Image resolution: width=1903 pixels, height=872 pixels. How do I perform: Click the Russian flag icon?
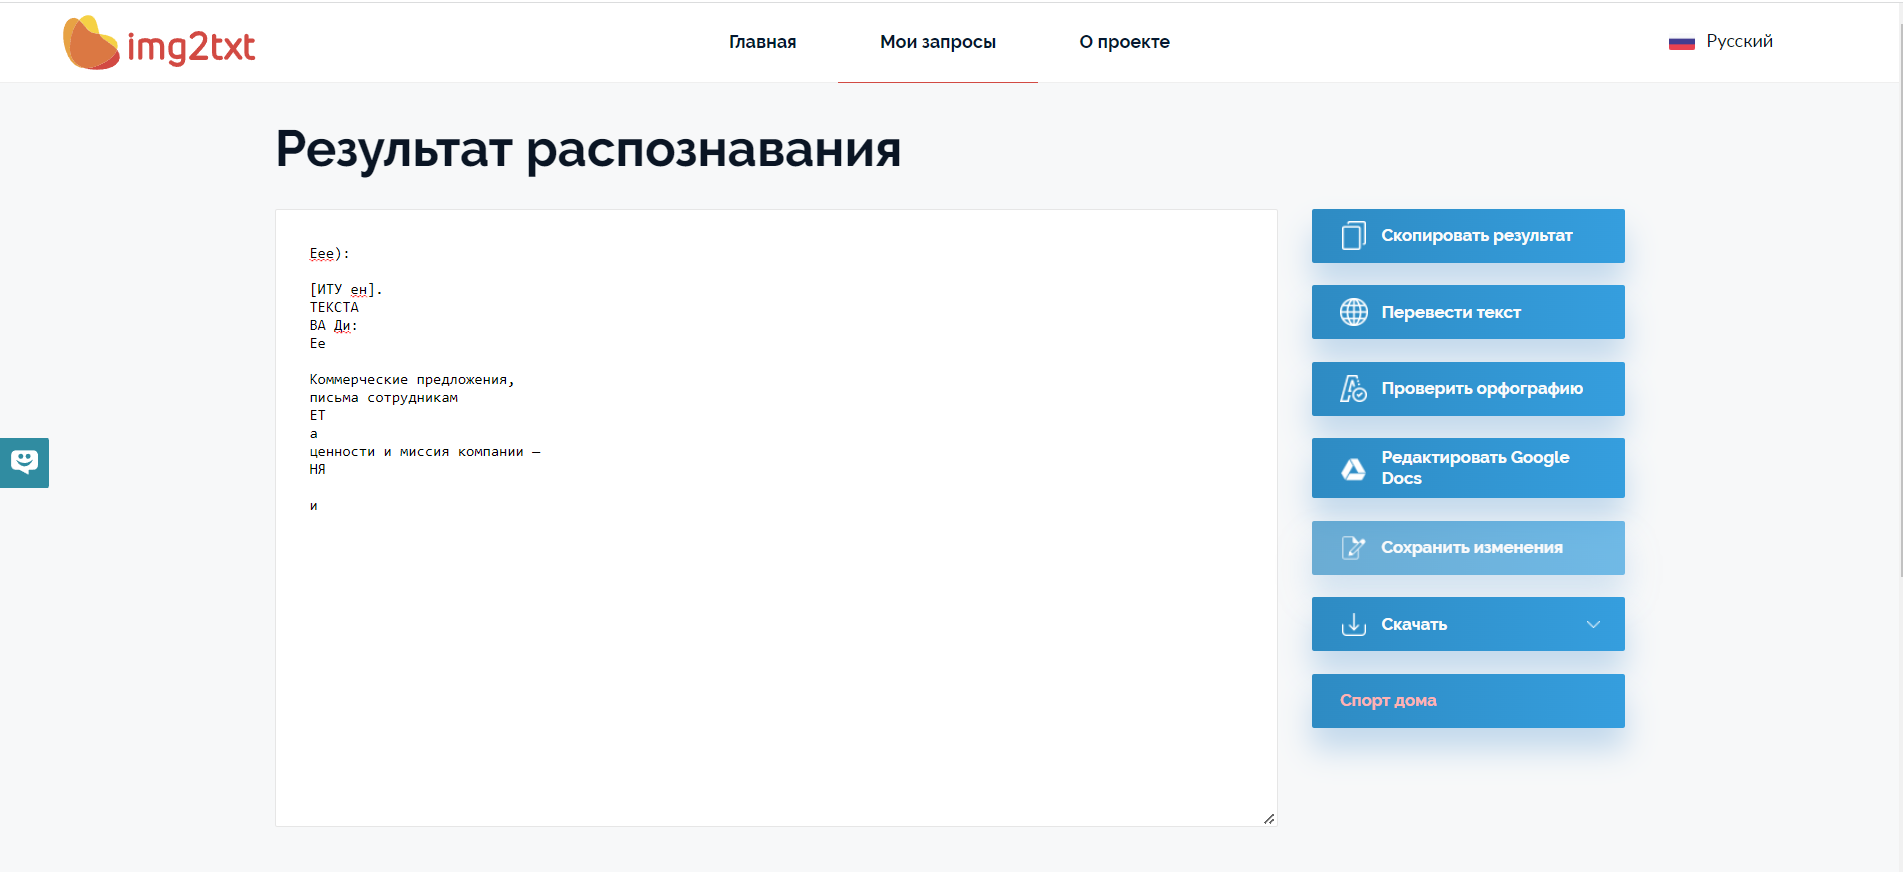(x=1681, y=43)
